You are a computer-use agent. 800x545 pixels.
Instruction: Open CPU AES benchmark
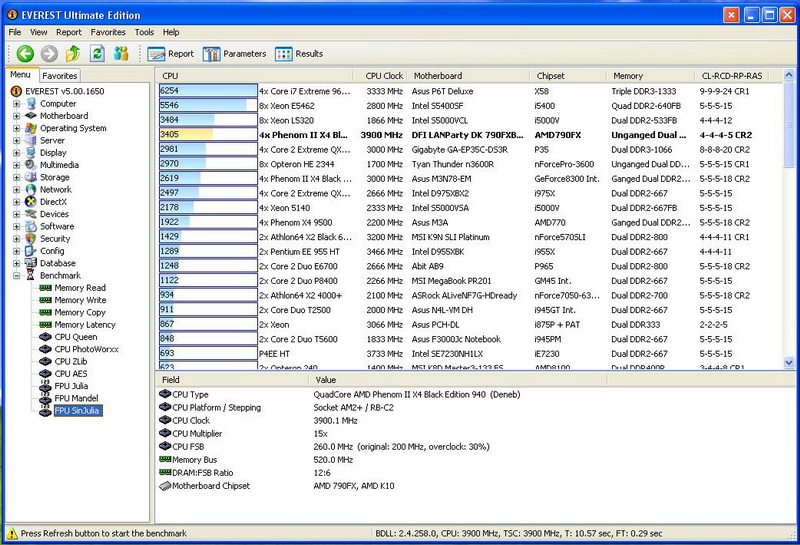[71, 374]
